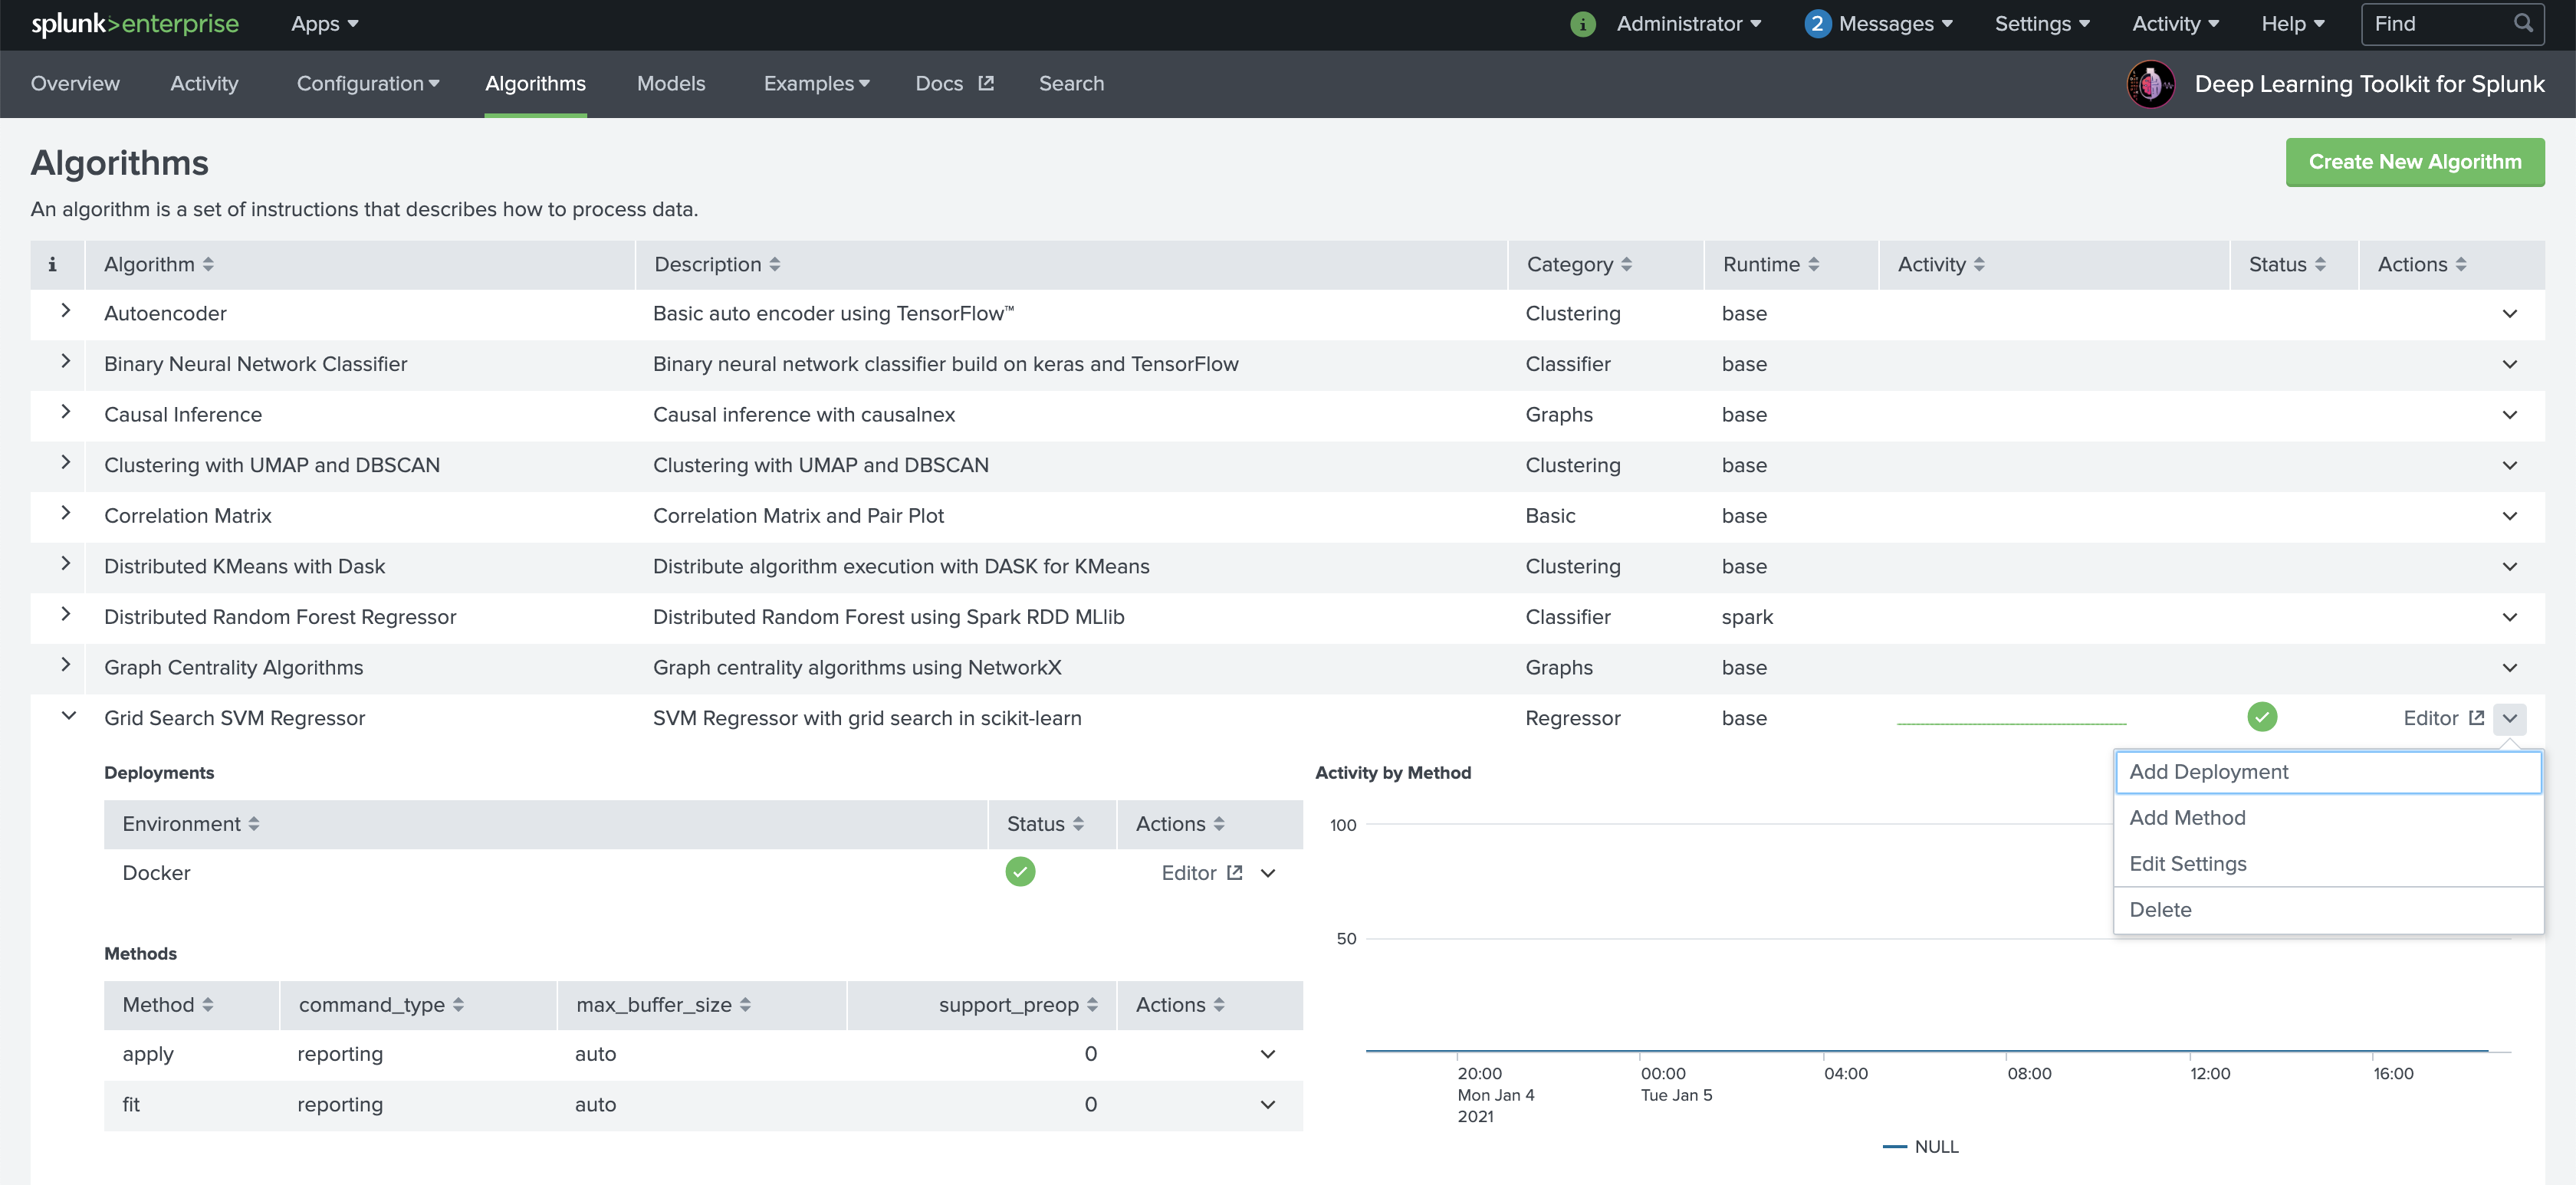Click the Docs external link icon

tap(985, 83)
